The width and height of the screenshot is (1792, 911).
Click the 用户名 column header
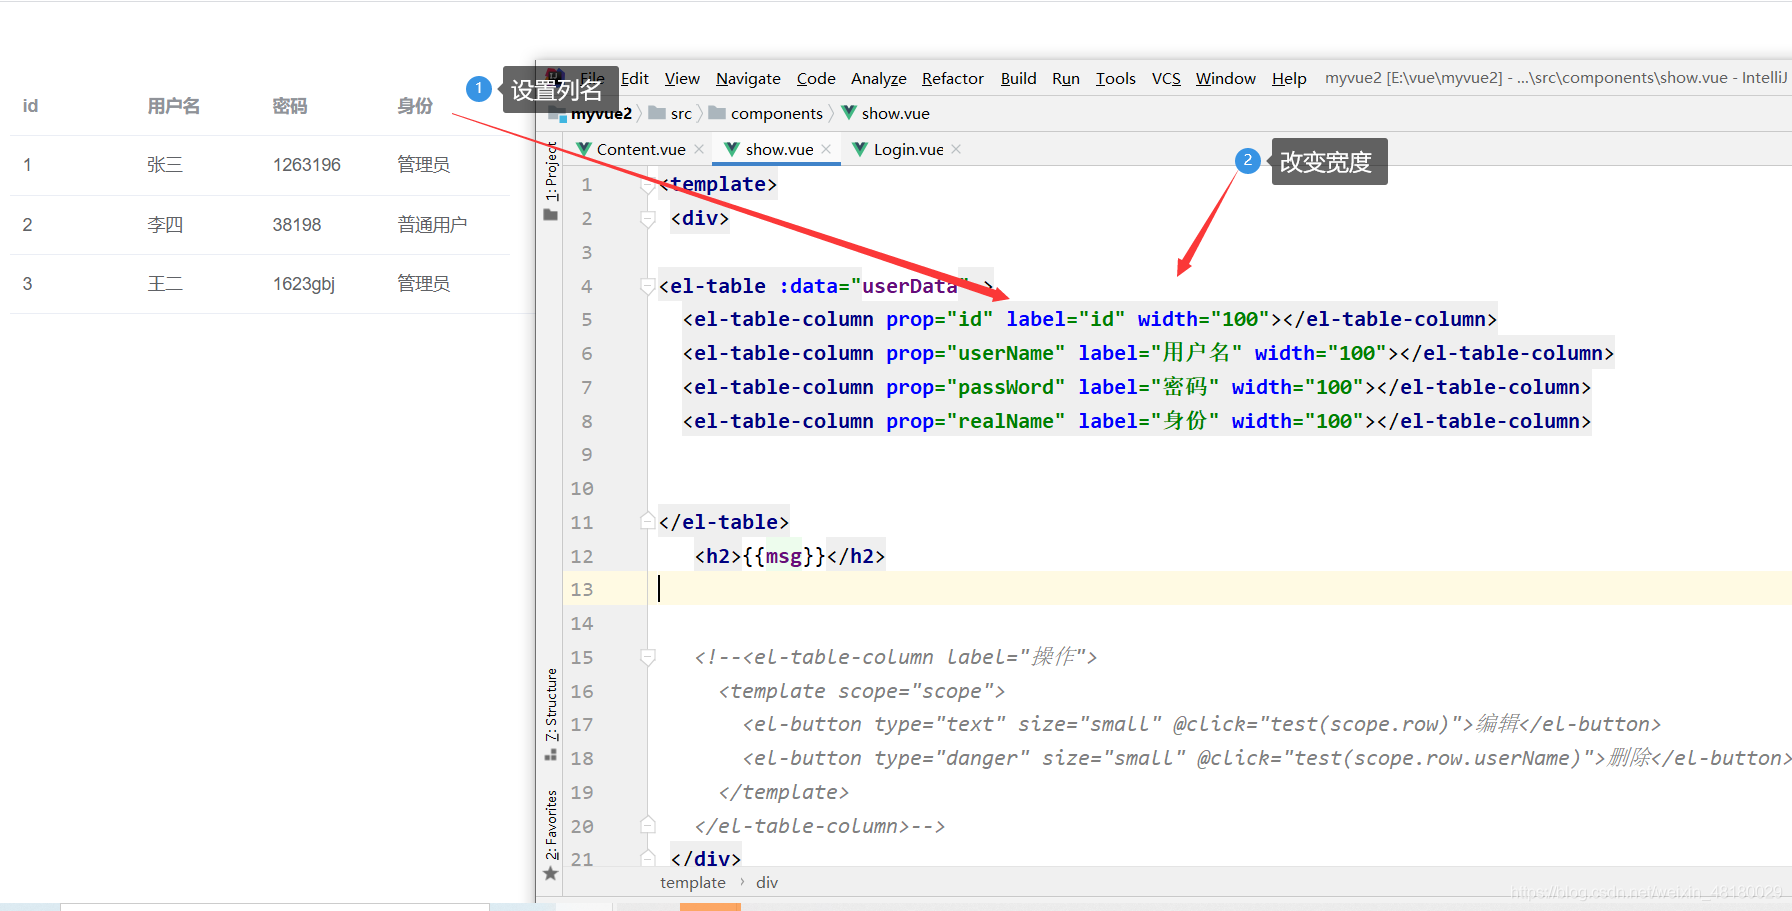click(x=174, y=106)
